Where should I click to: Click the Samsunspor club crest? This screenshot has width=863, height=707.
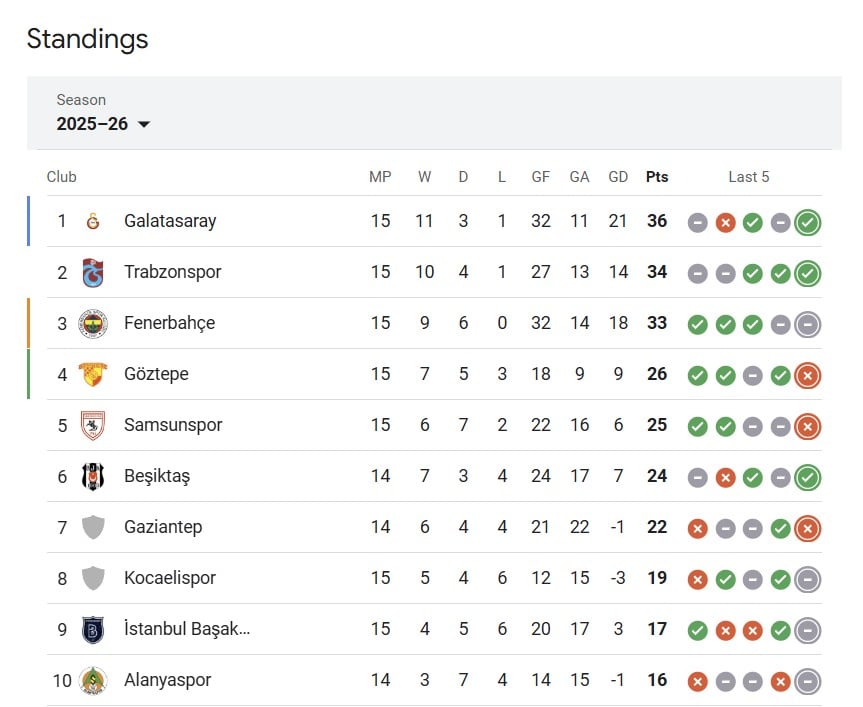click(x=93, y=425)
